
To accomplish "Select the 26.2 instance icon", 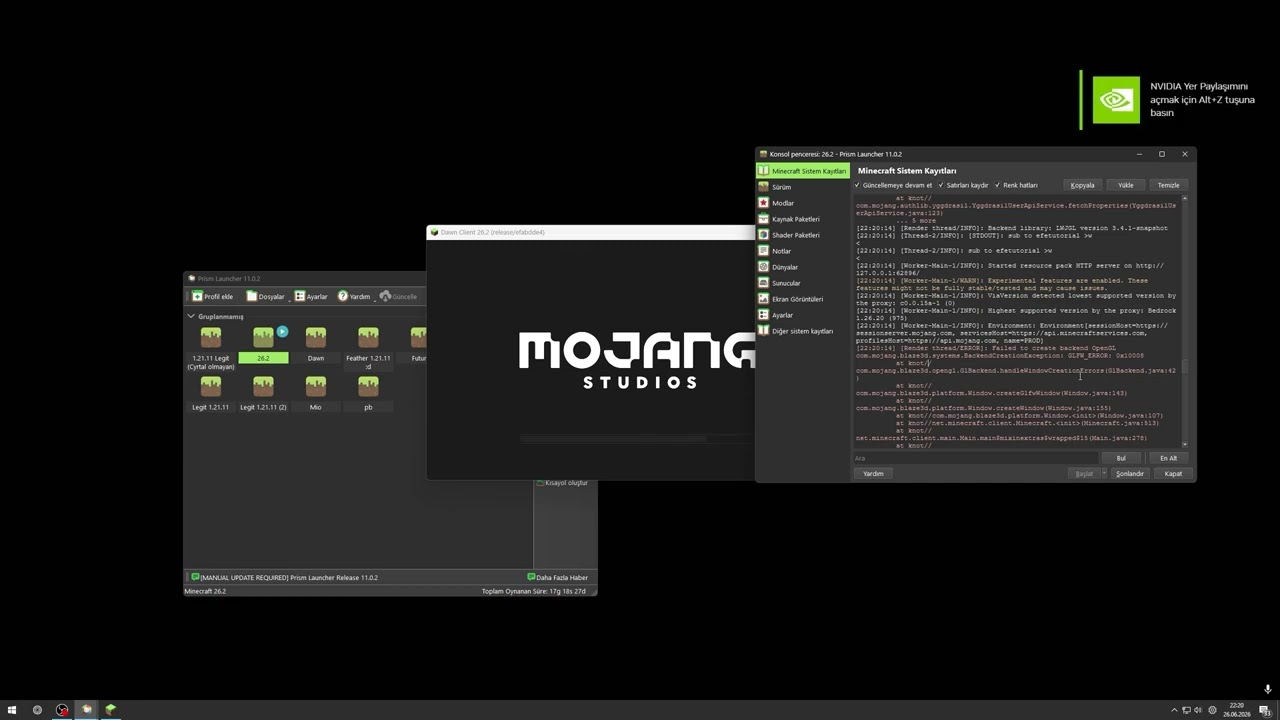I will (x=263, y=338).
